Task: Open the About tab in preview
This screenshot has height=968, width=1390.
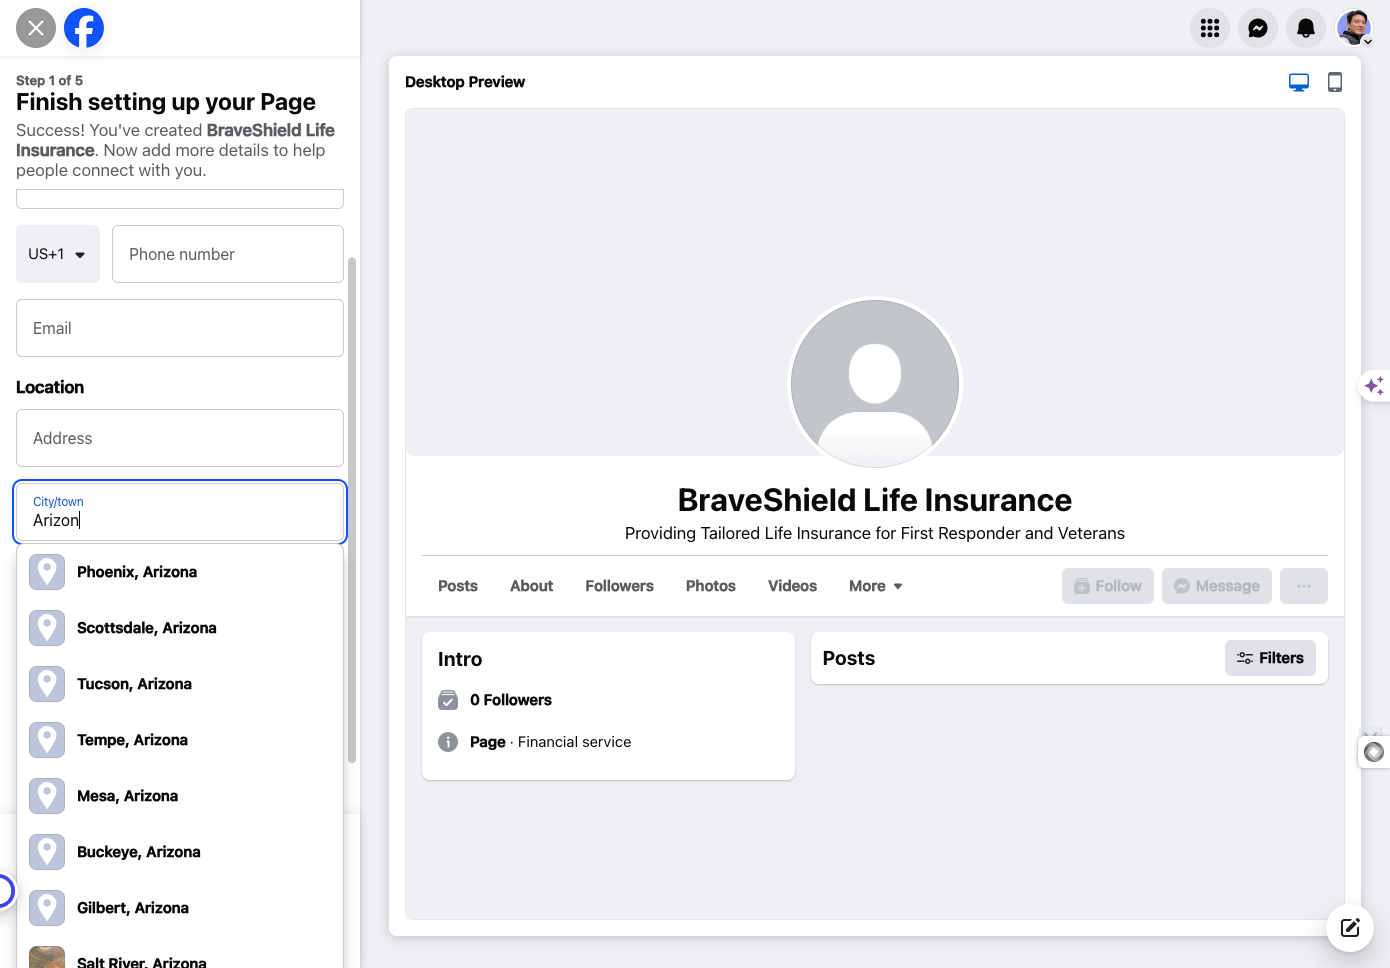Action: [532, 586]
